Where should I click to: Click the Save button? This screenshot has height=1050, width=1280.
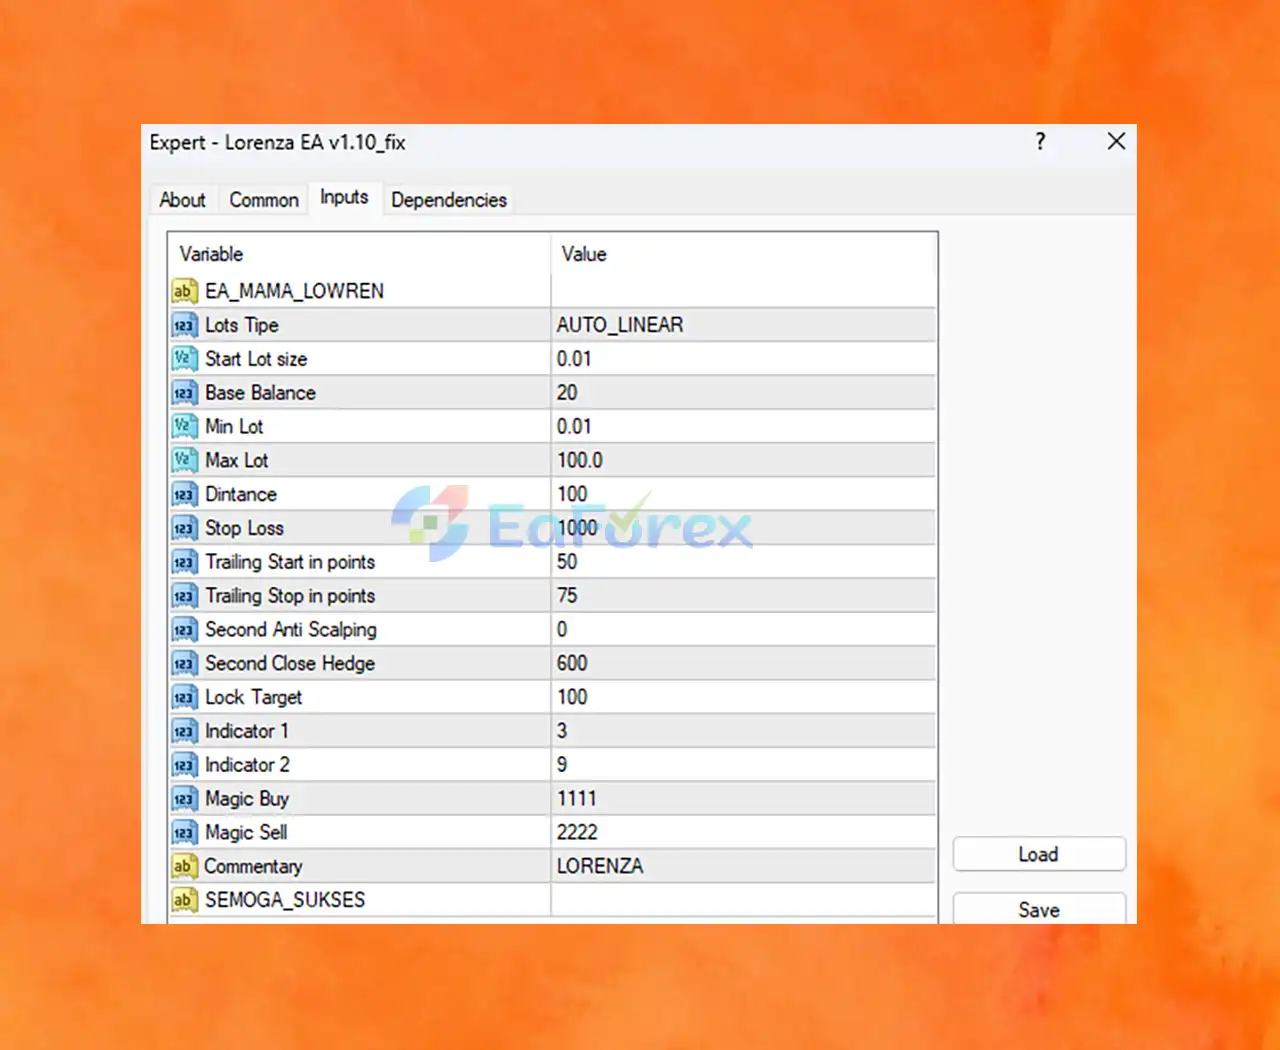point(1039,908)
